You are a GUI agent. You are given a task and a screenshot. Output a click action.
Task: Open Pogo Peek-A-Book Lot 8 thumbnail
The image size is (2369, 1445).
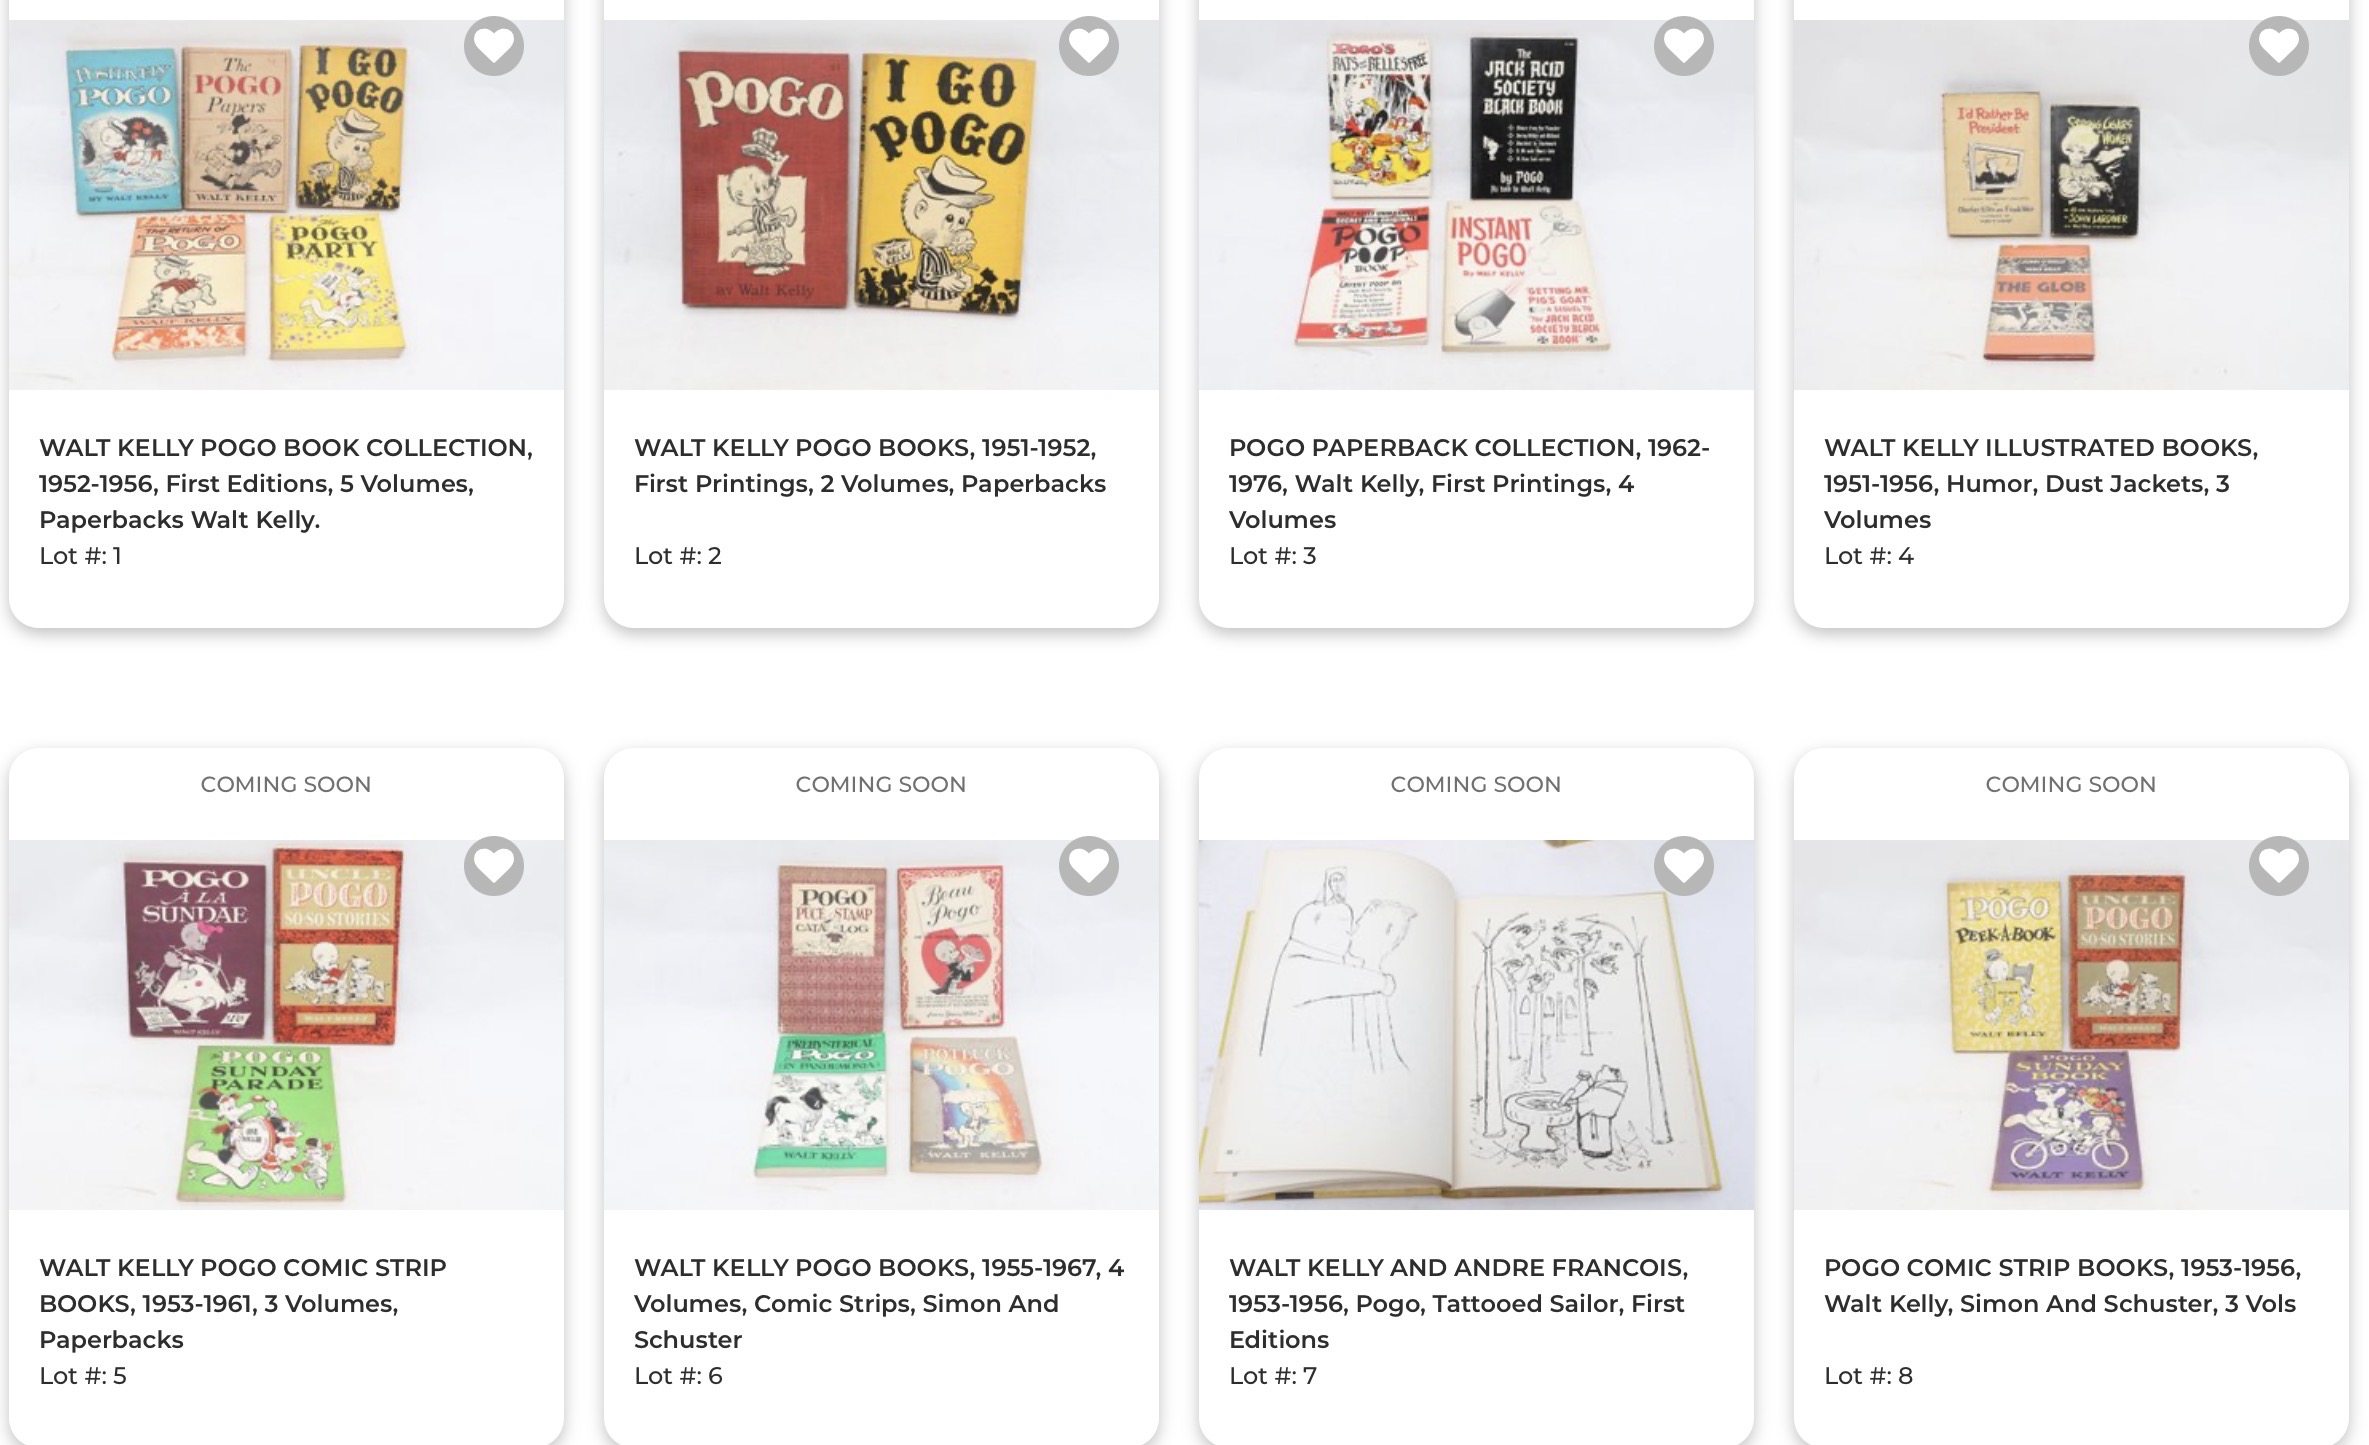tap(2071, 1024)
